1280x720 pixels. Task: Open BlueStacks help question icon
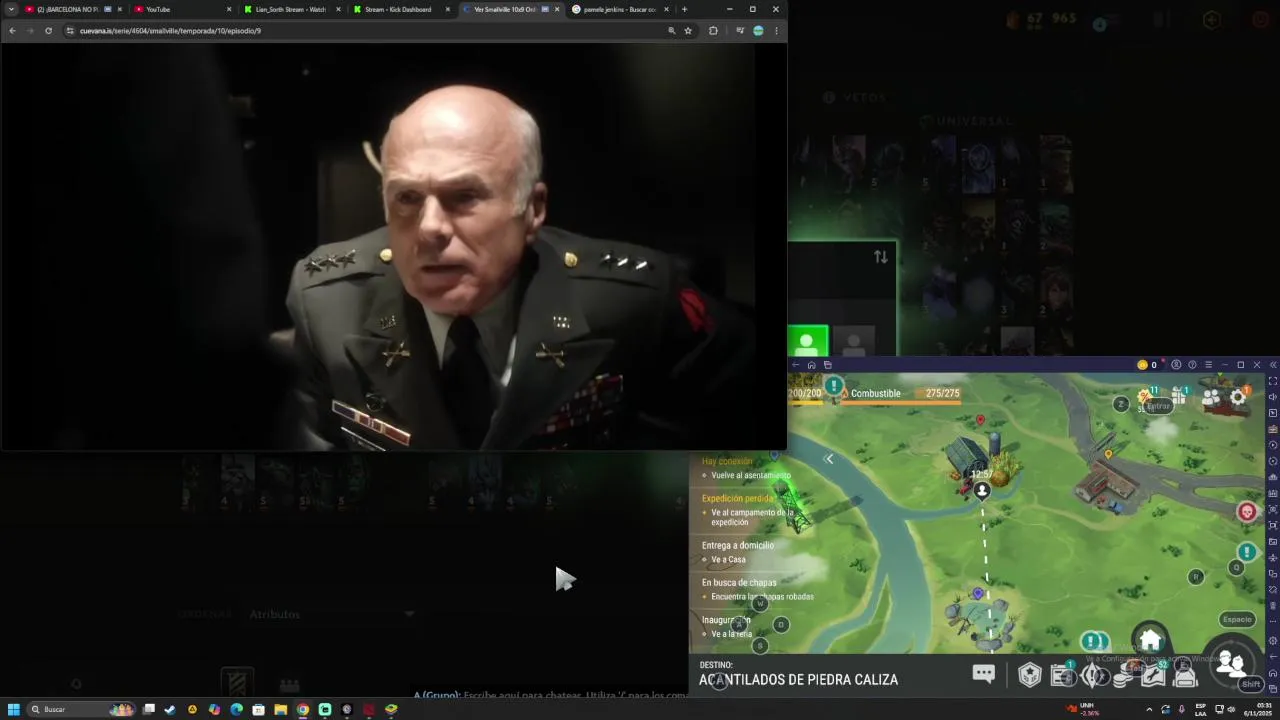click(1192, 365)
